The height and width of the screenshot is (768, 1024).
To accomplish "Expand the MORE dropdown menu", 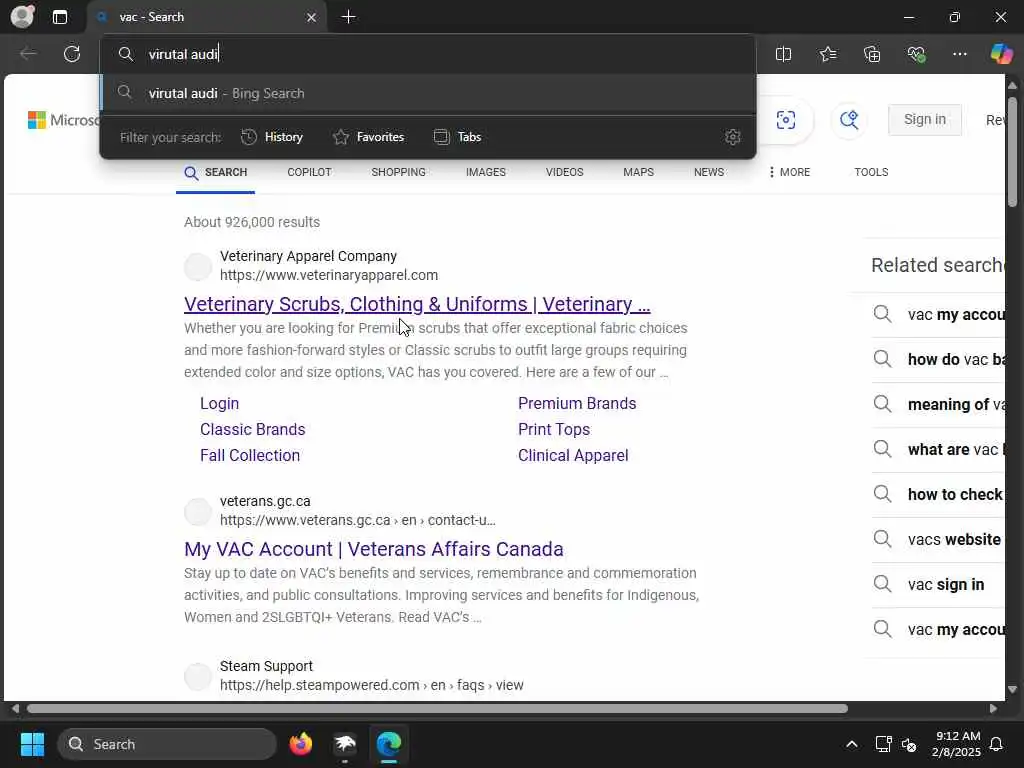I will (790, 172).
